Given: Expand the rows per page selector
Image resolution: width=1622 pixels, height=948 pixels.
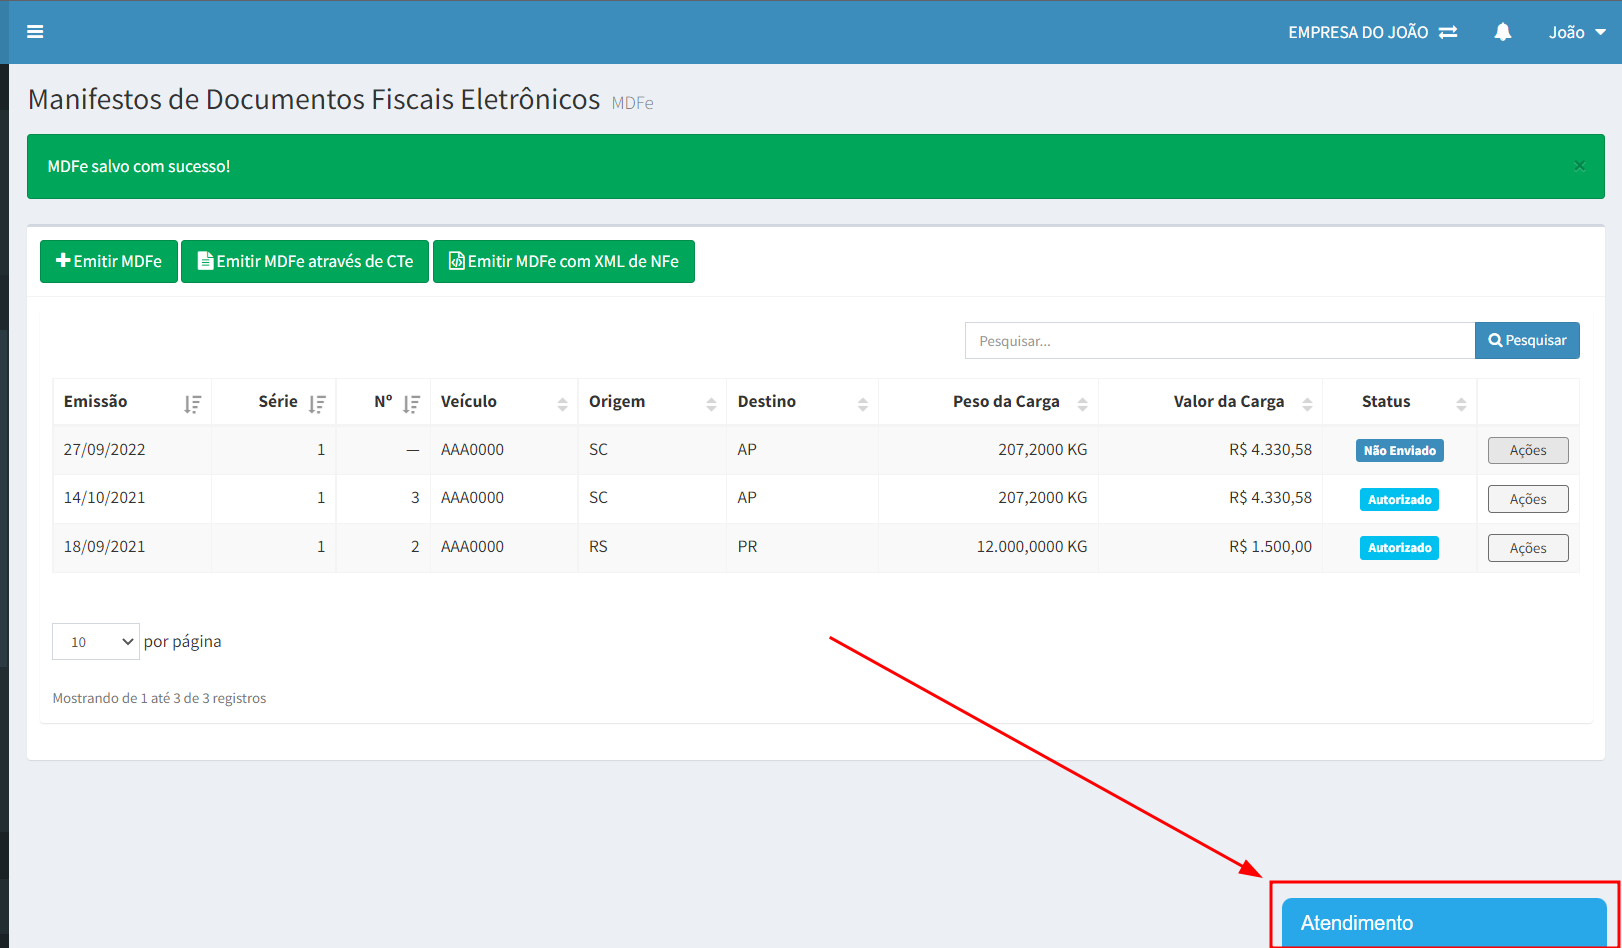Looking at the screenshot, I should tap(96, 642).
